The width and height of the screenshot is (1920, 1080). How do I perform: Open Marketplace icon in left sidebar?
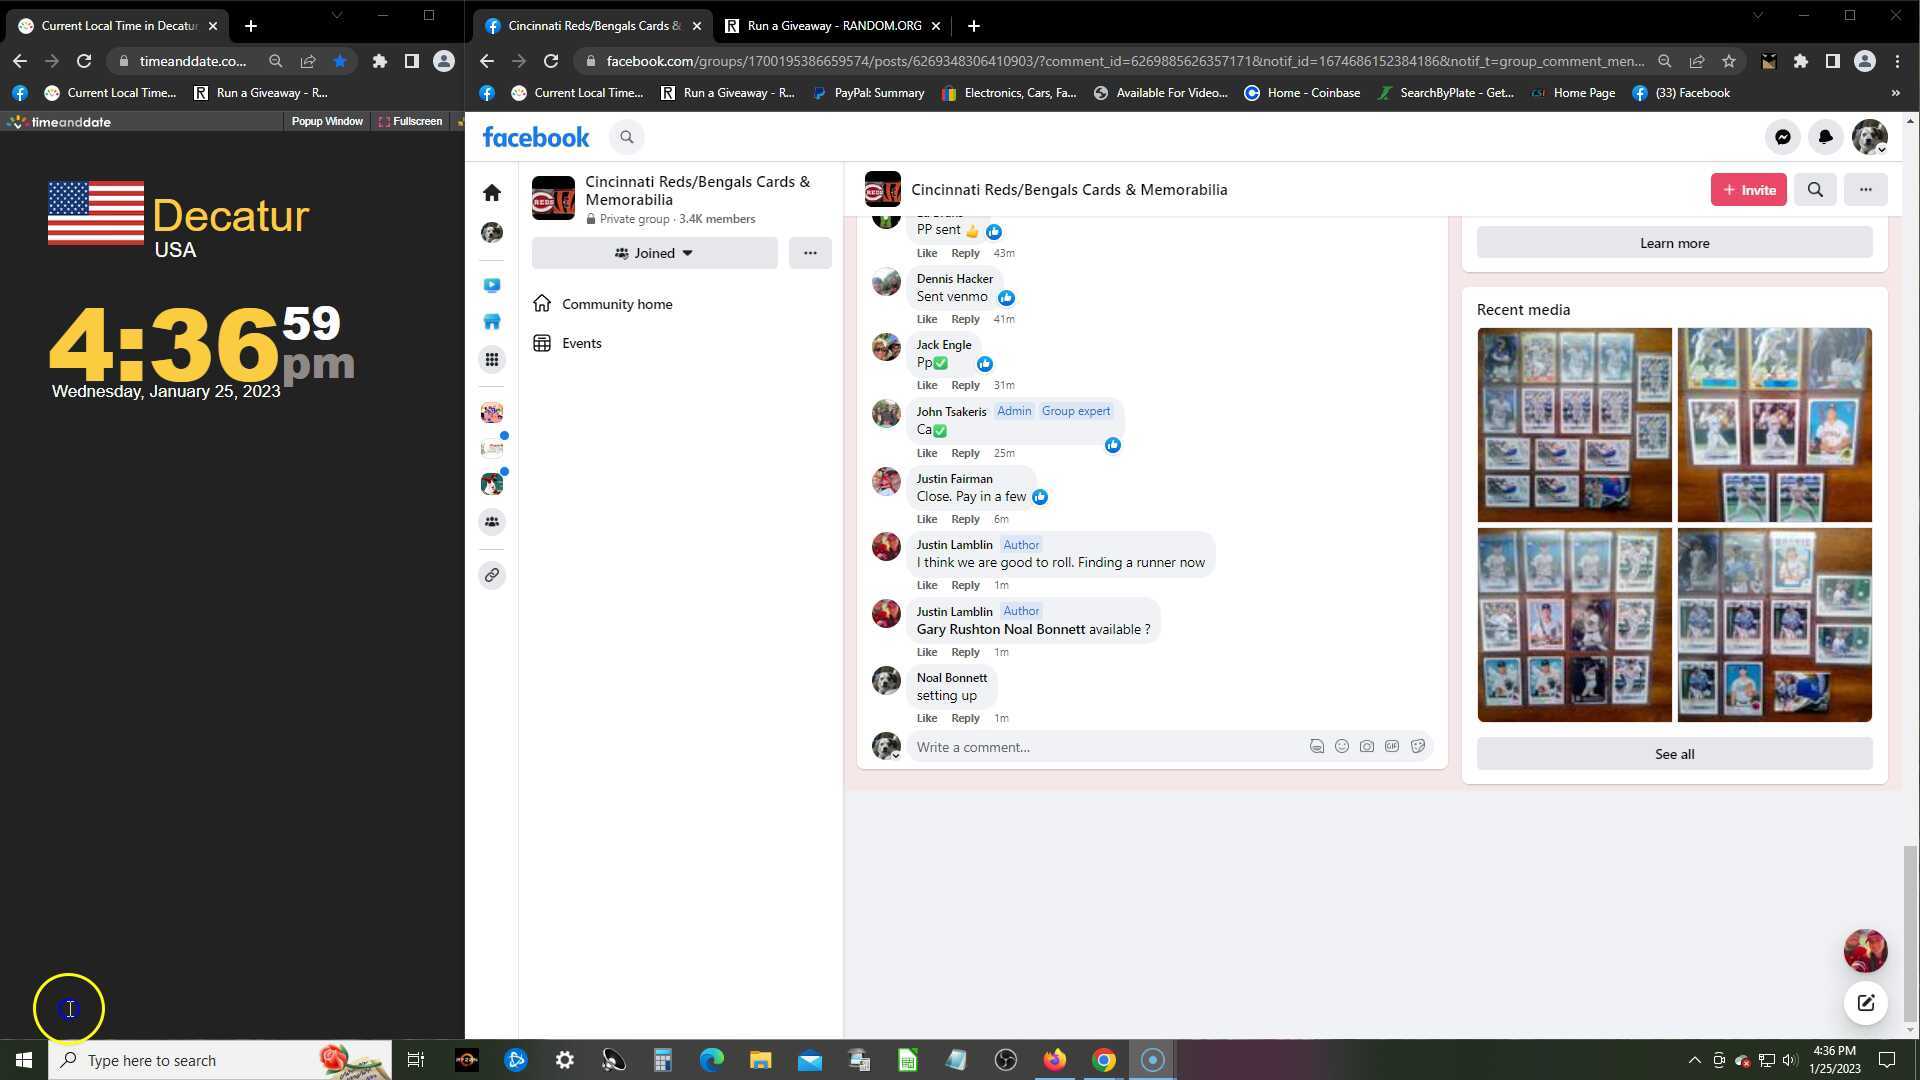click(492, 322)
